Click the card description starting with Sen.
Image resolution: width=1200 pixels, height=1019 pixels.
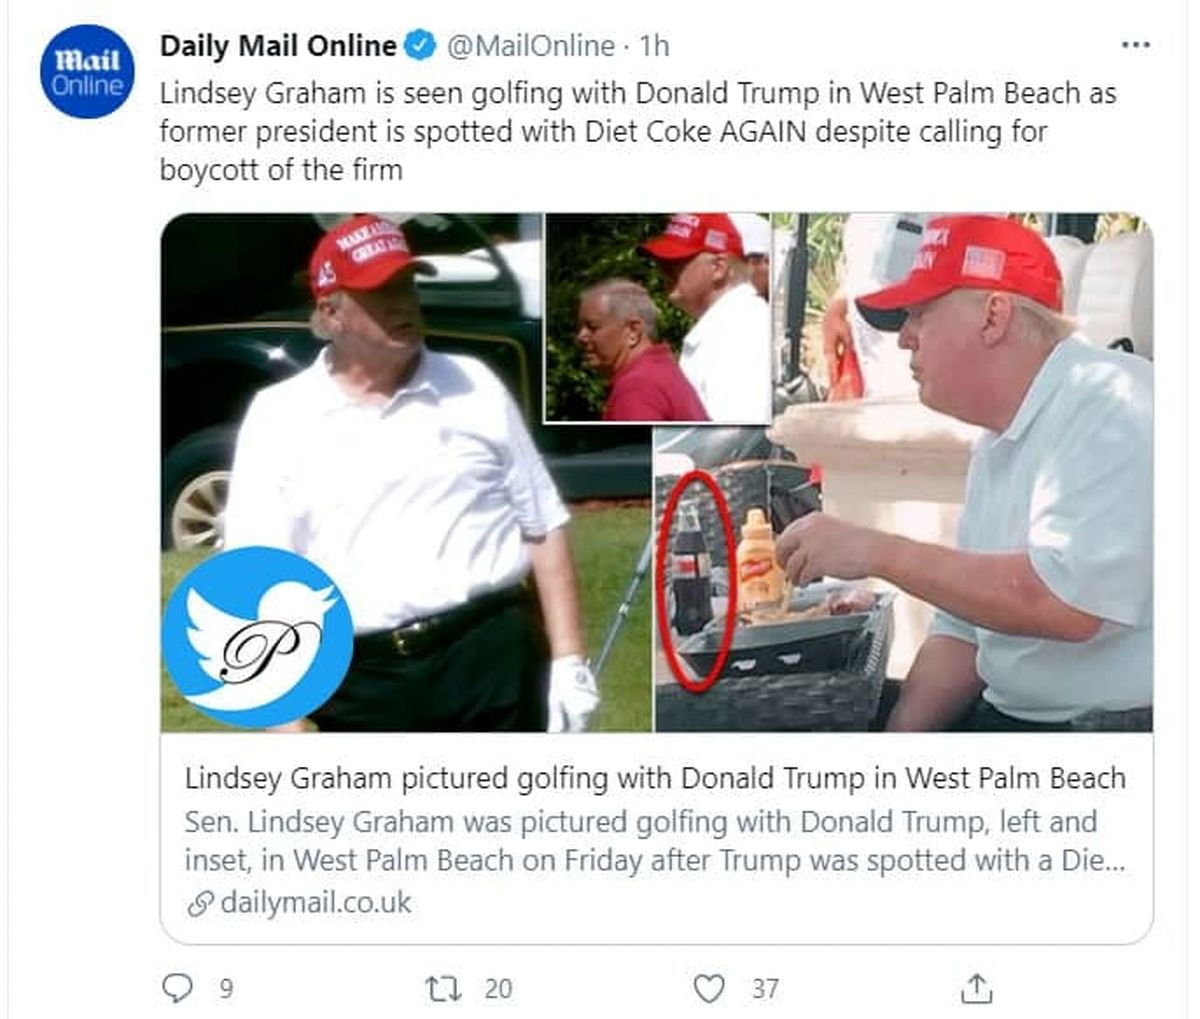click(x=640, y=840)
